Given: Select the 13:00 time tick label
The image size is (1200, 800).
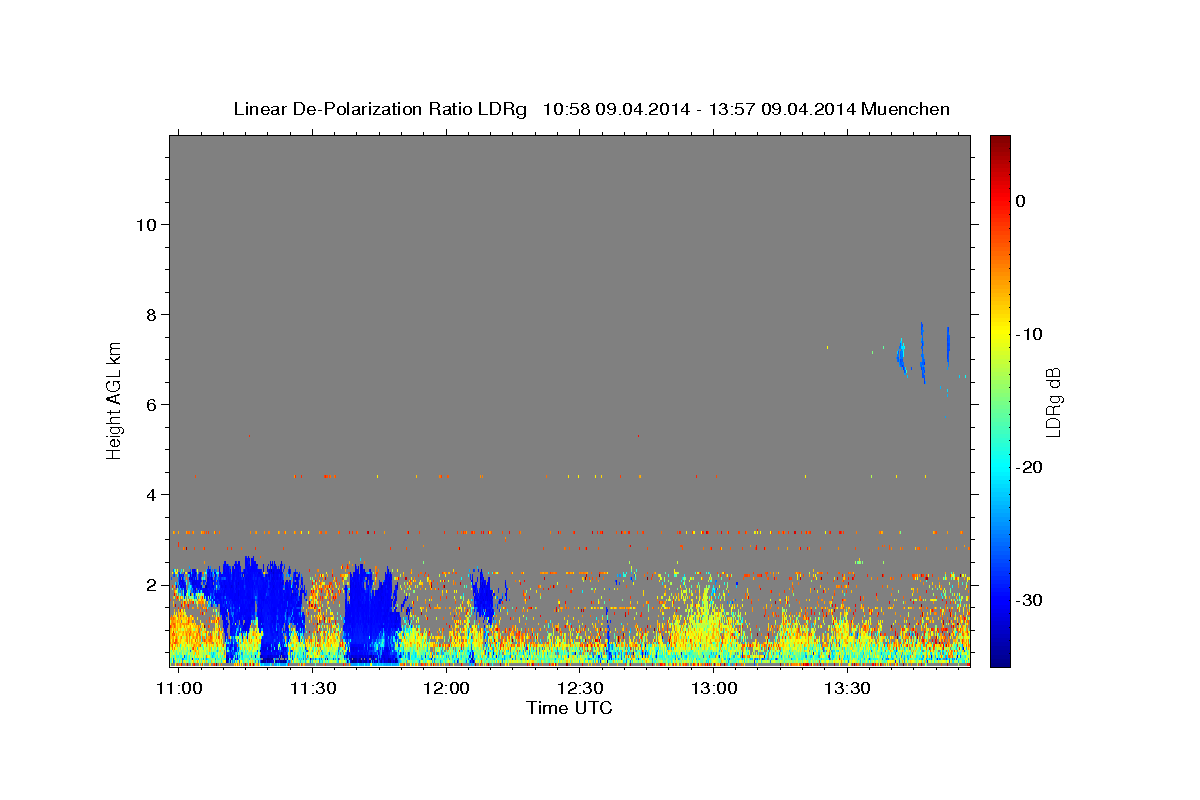Looking at the screenshot, I should 713,689.
